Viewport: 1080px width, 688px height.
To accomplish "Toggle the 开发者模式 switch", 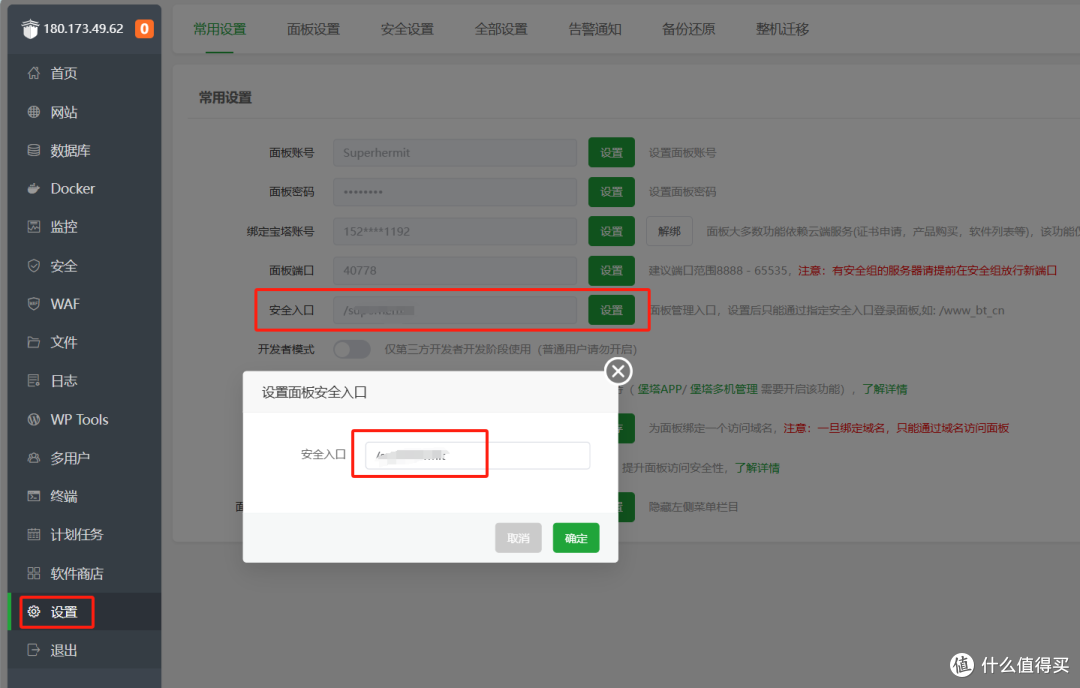I will pyautogui.click(x=352, y=349).
